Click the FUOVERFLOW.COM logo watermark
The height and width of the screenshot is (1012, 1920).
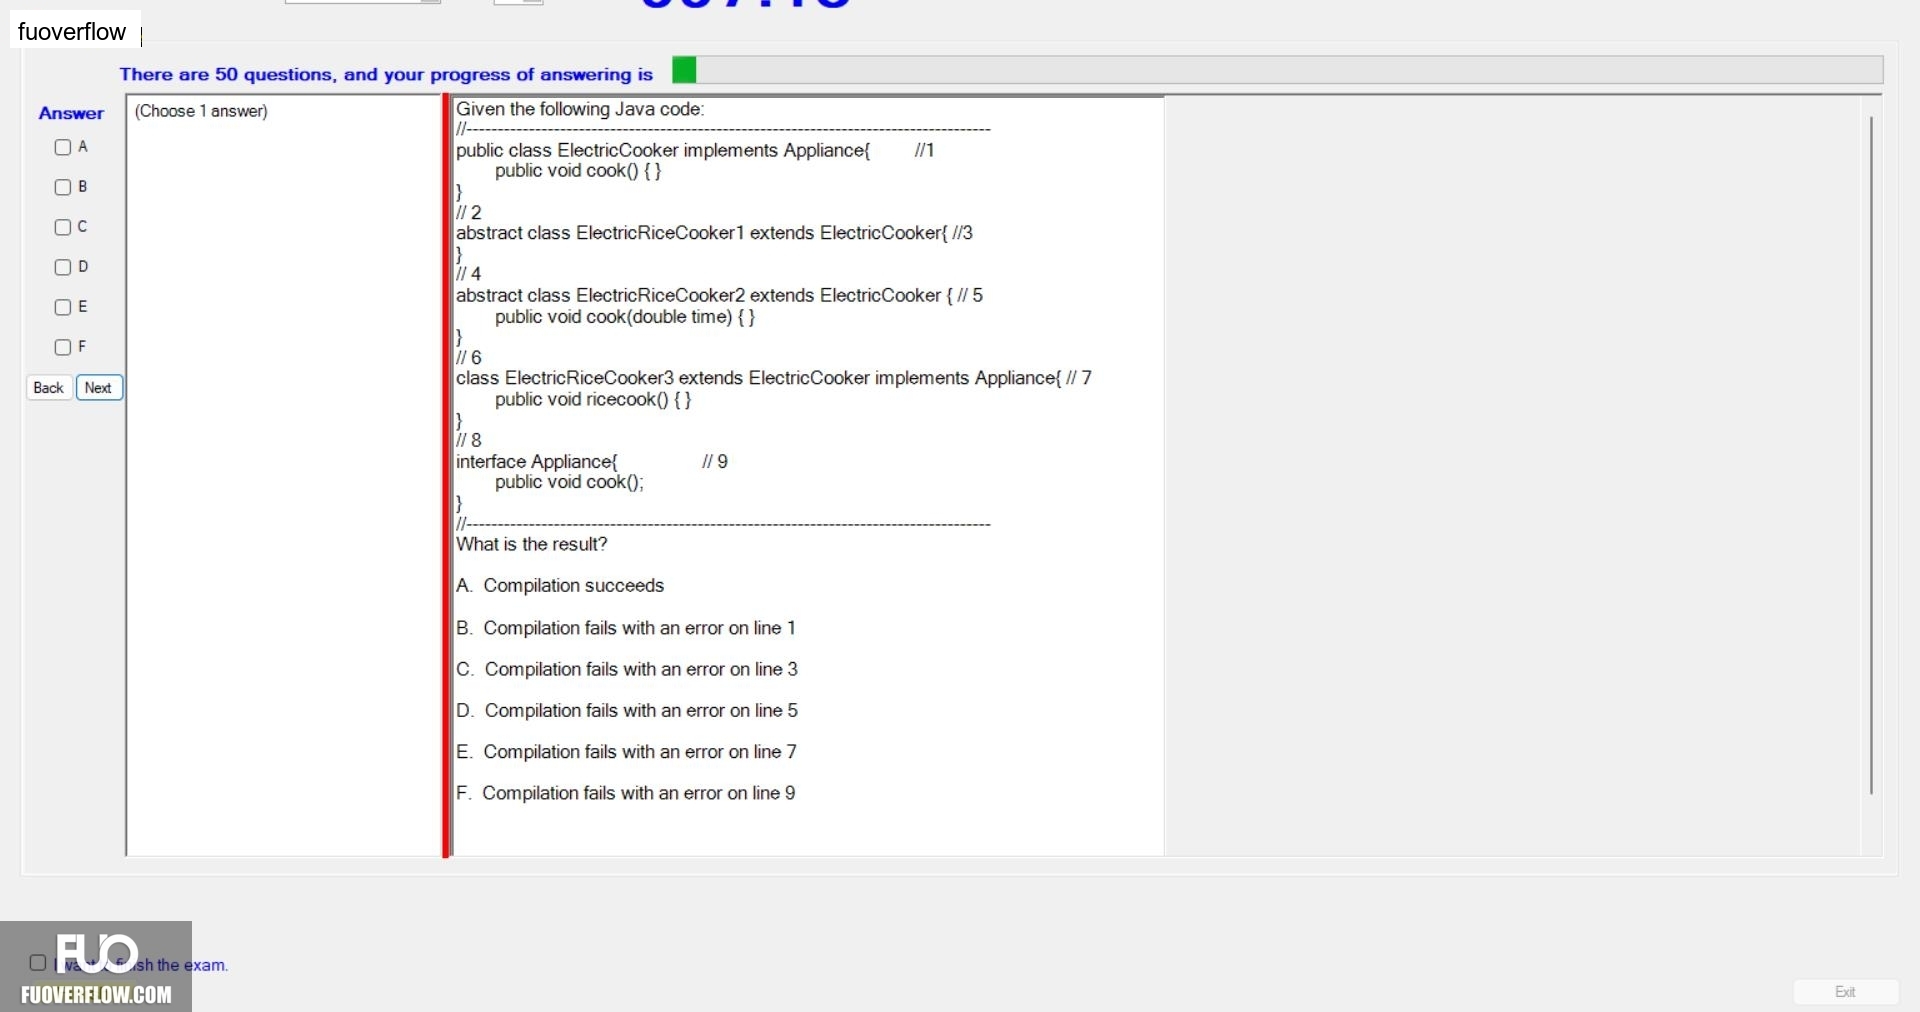coord(96,967)
